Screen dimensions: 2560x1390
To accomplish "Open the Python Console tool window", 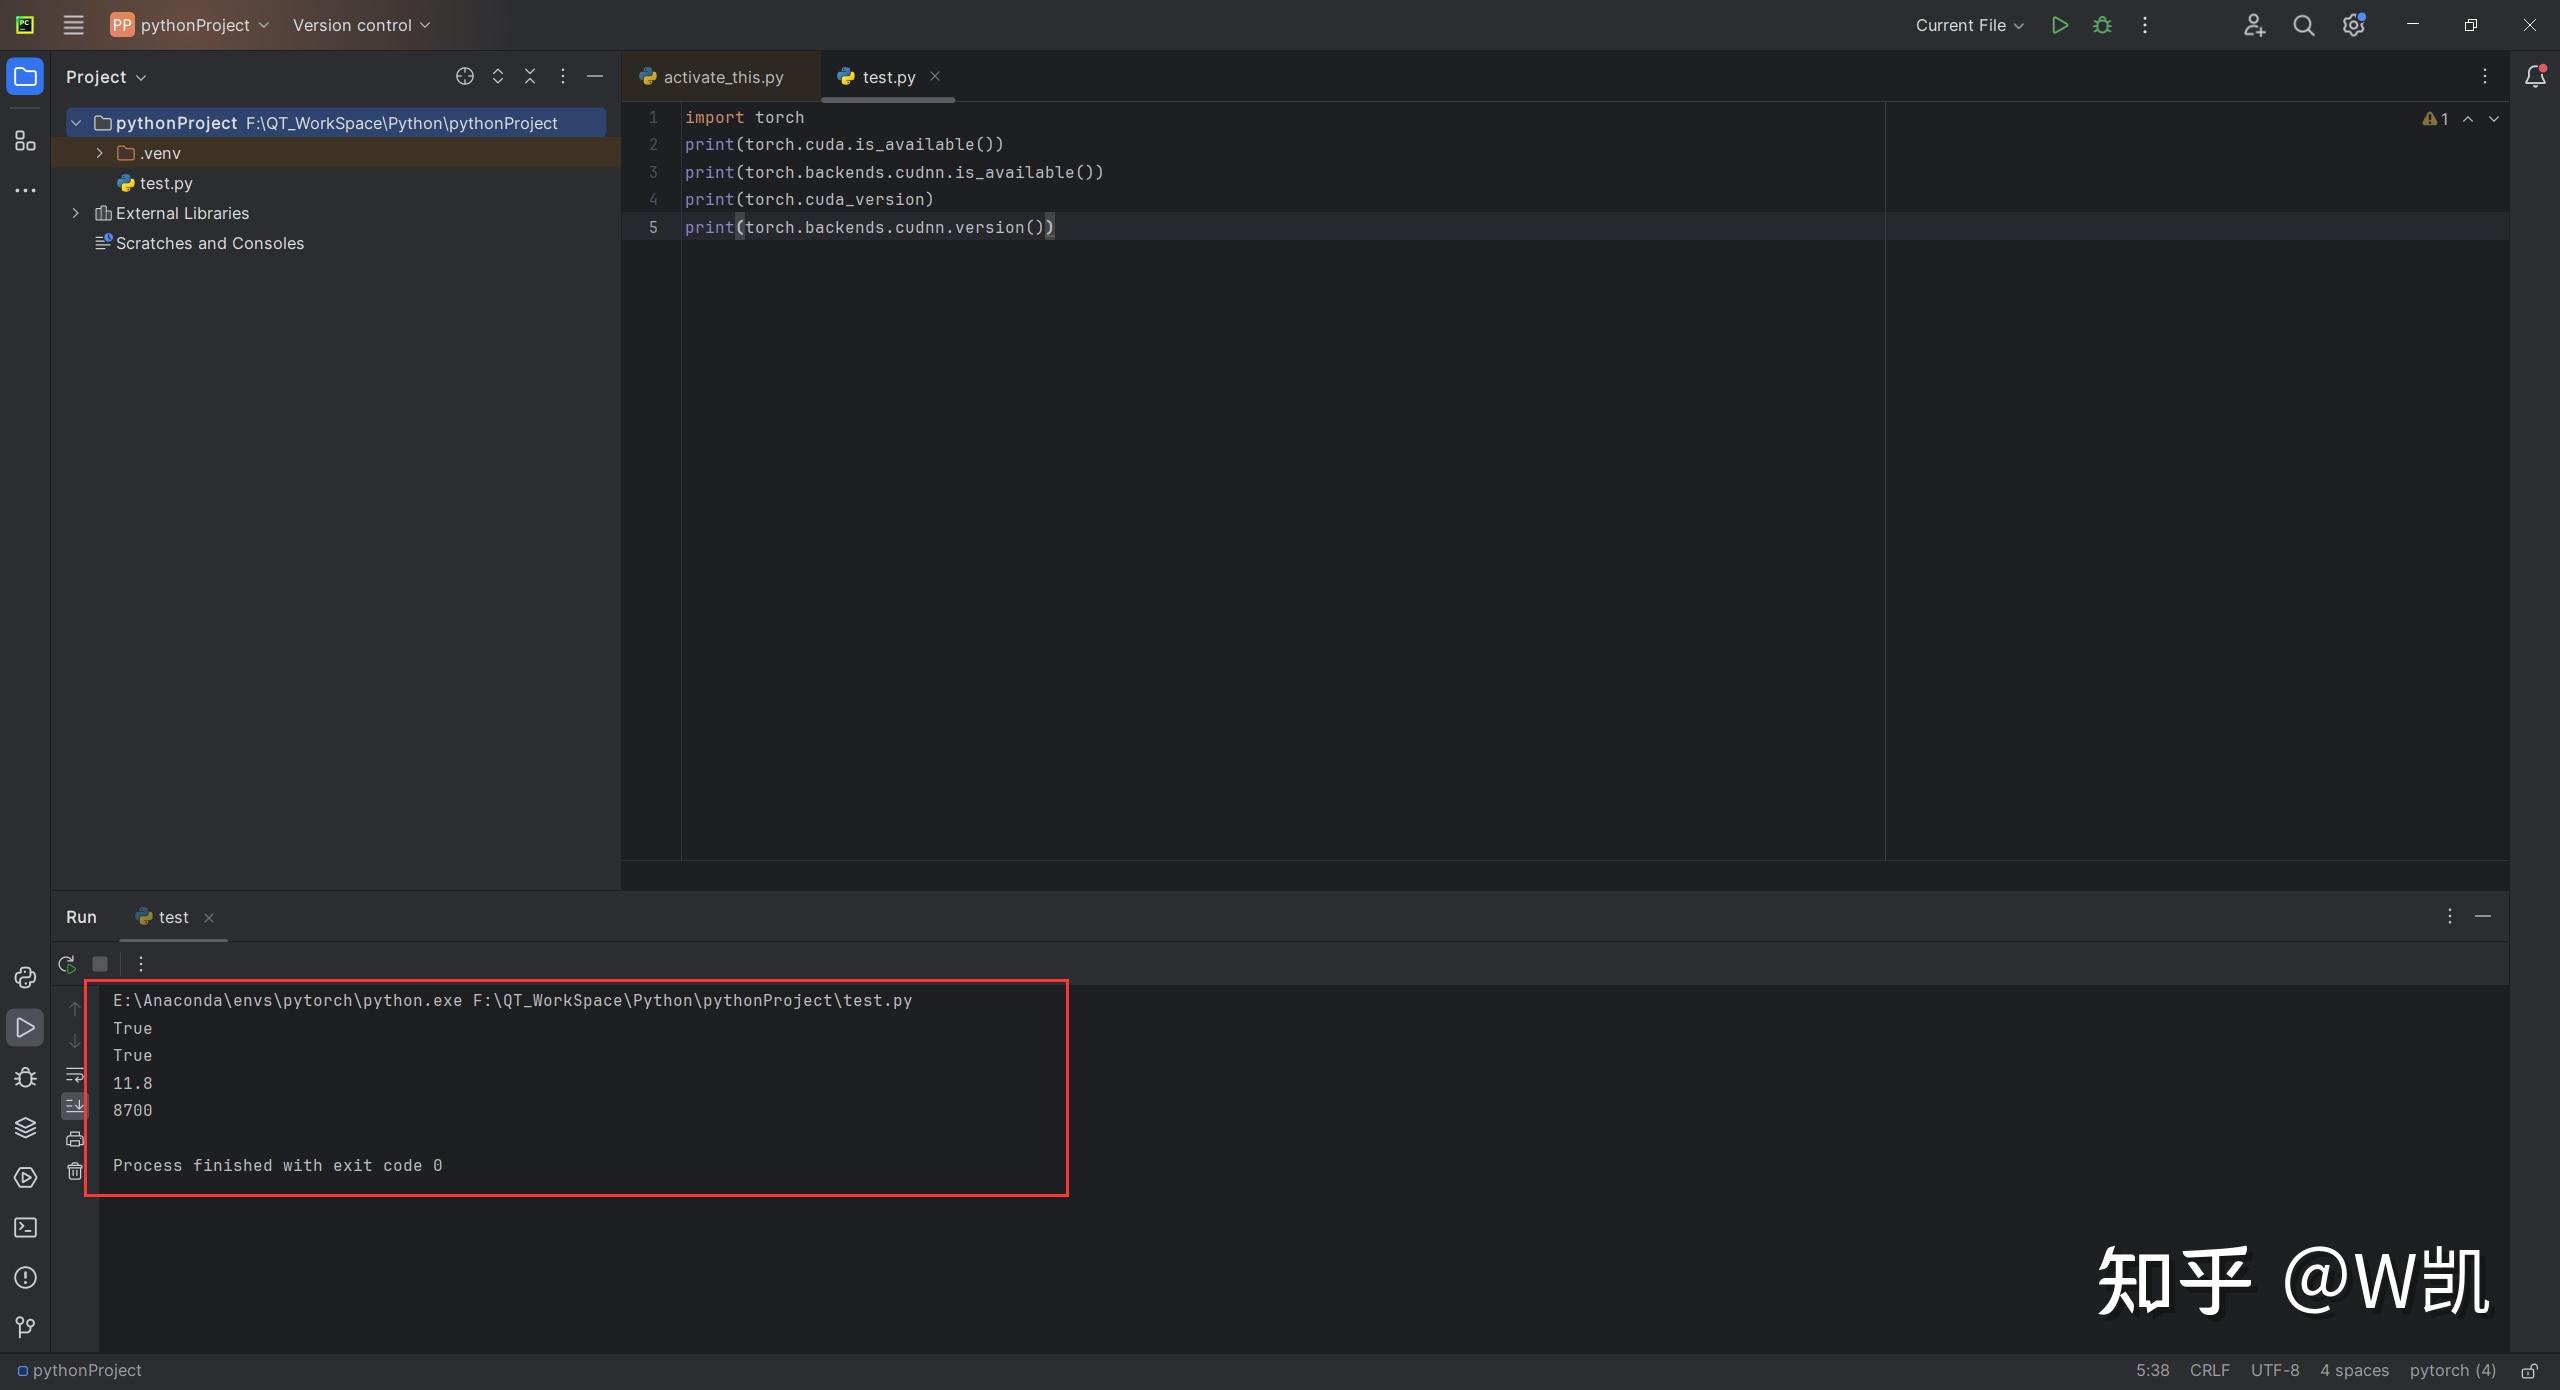I will [x=25, y=977].
